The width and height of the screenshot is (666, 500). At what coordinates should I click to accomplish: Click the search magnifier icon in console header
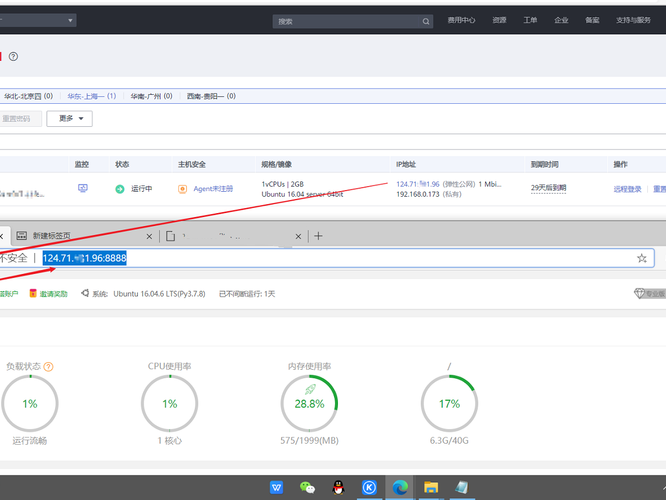(426, 21)
